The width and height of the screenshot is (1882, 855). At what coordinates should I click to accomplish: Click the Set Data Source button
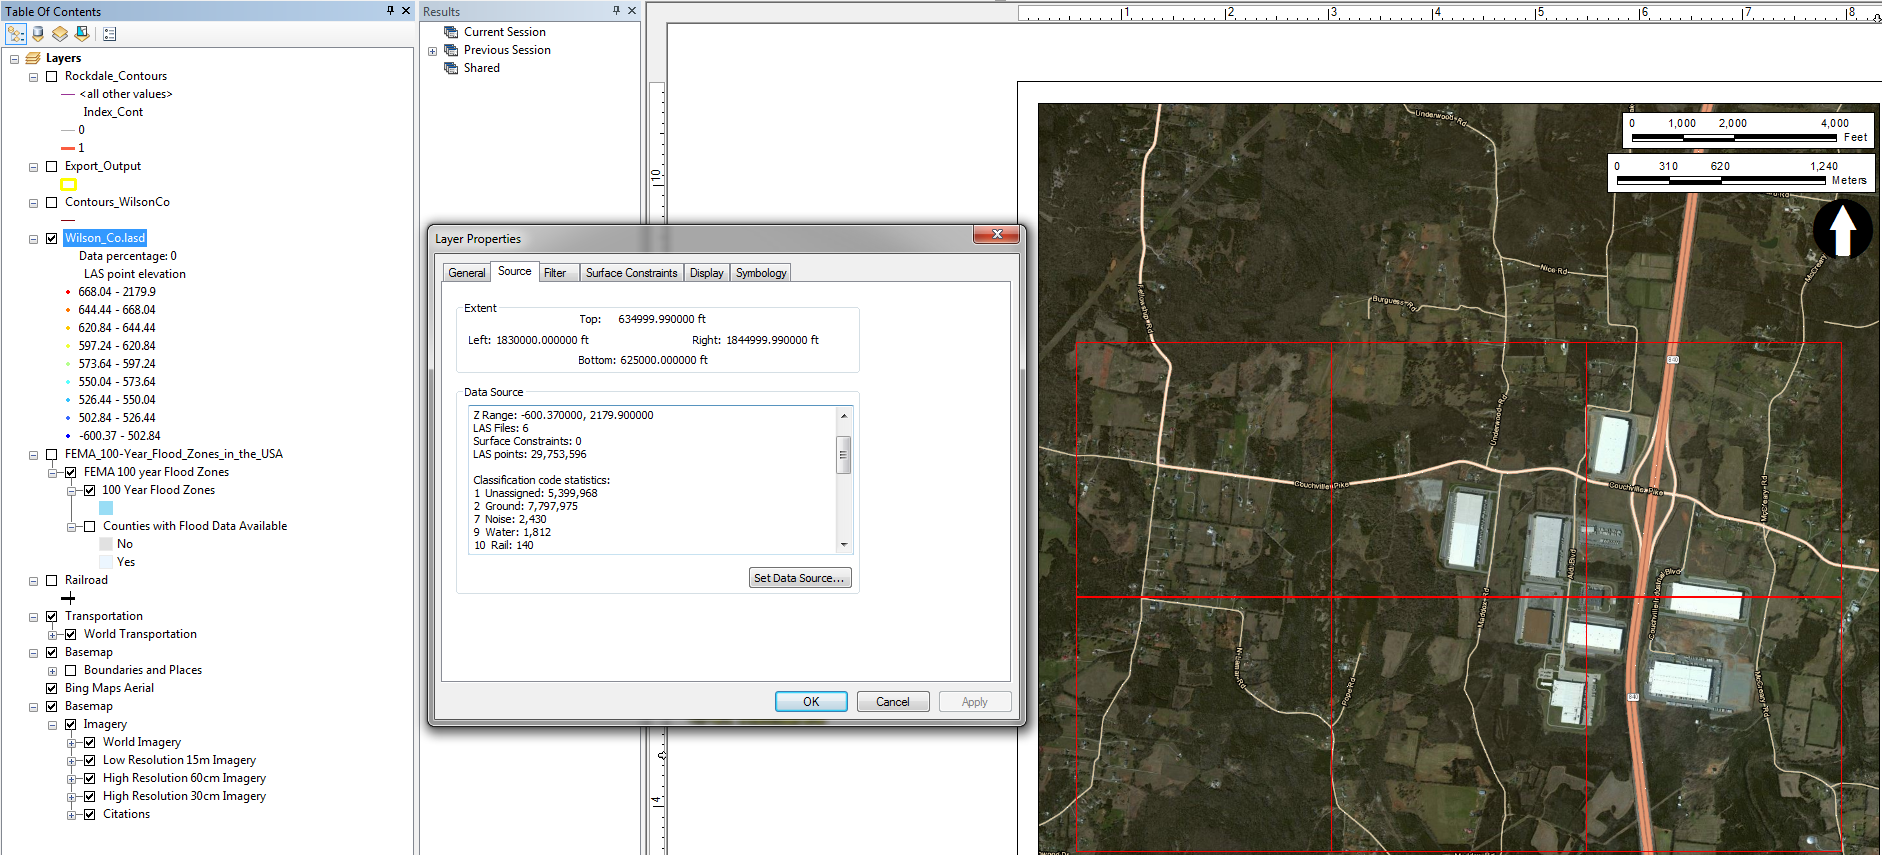pos(800,578)
